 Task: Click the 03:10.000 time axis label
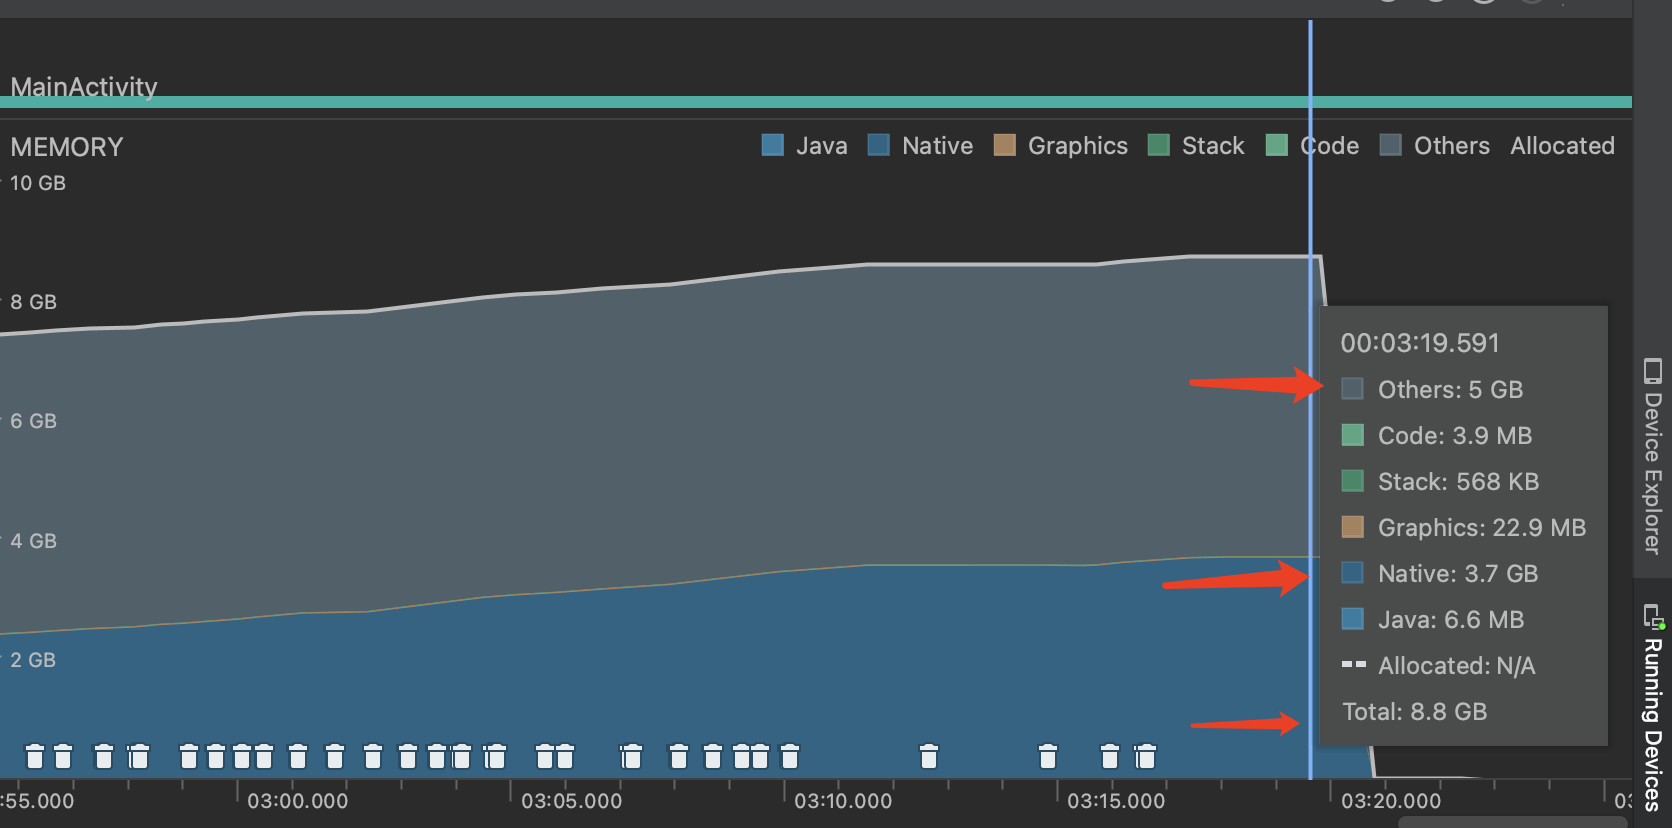pyautogui.click(x=843, y=801)
